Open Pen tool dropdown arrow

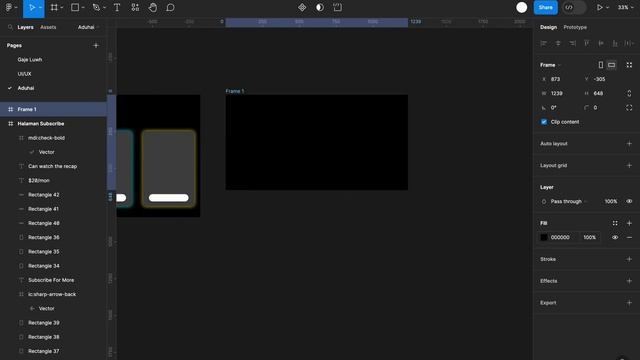(104, 8)
